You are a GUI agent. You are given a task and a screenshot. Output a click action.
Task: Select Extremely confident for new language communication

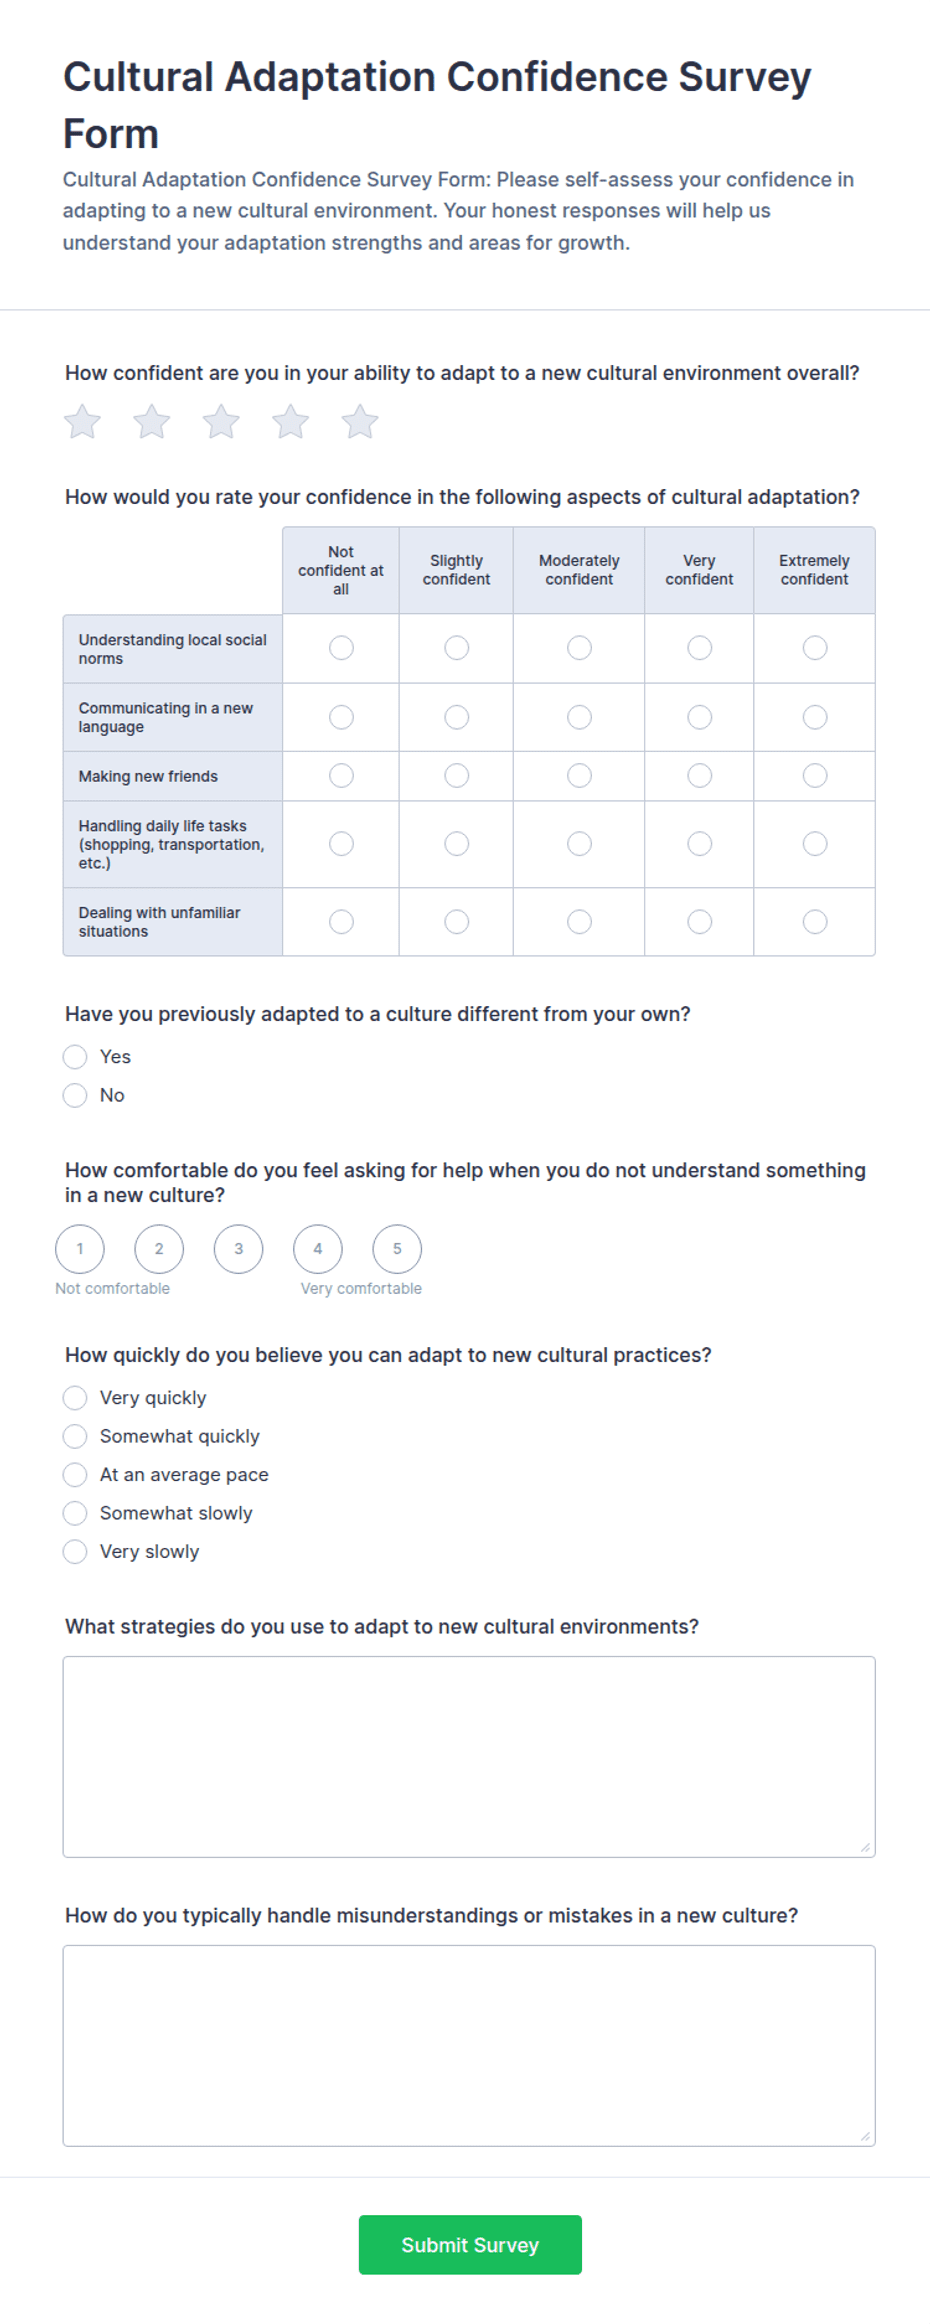[x=815, y=717]
